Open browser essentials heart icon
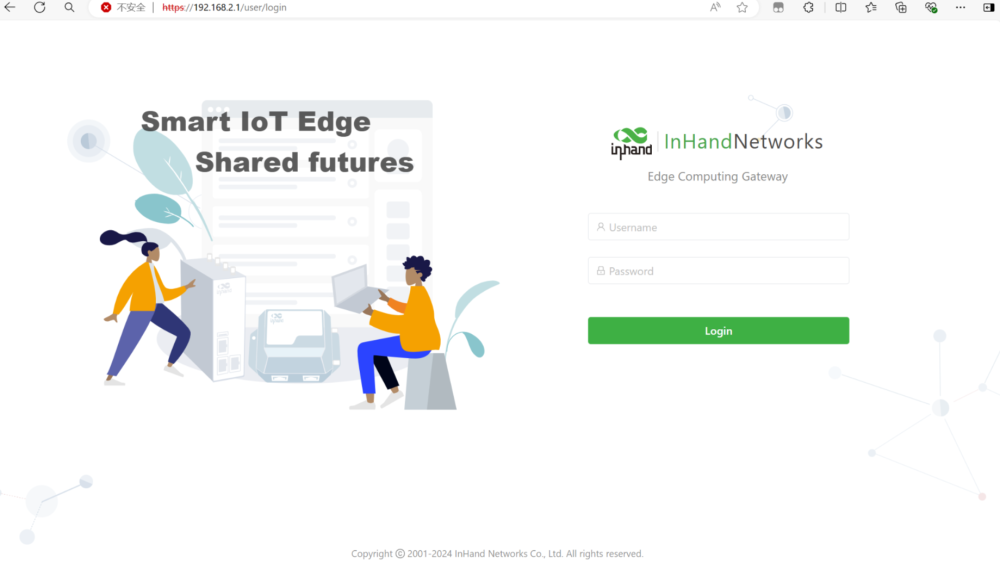The height and width of the screenshot is (563, 1000). [x=930, y=8]
